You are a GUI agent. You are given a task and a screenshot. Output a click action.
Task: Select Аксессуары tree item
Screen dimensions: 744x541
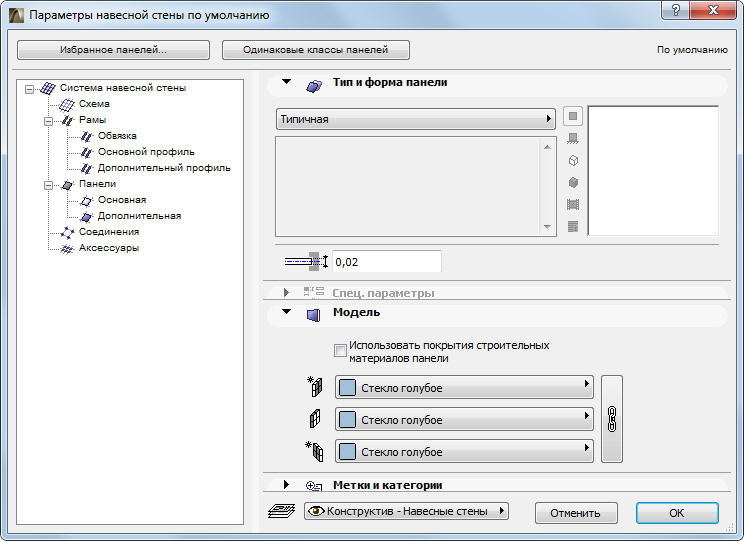click(x=109, y=248)
